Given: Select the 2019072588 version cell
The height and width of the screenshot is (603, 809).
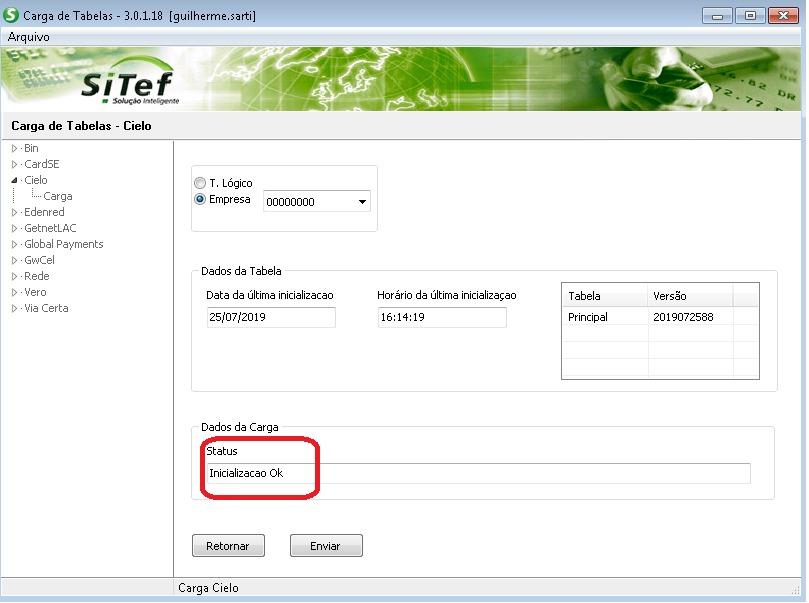Looking at the screenshot, I should 690,317.
